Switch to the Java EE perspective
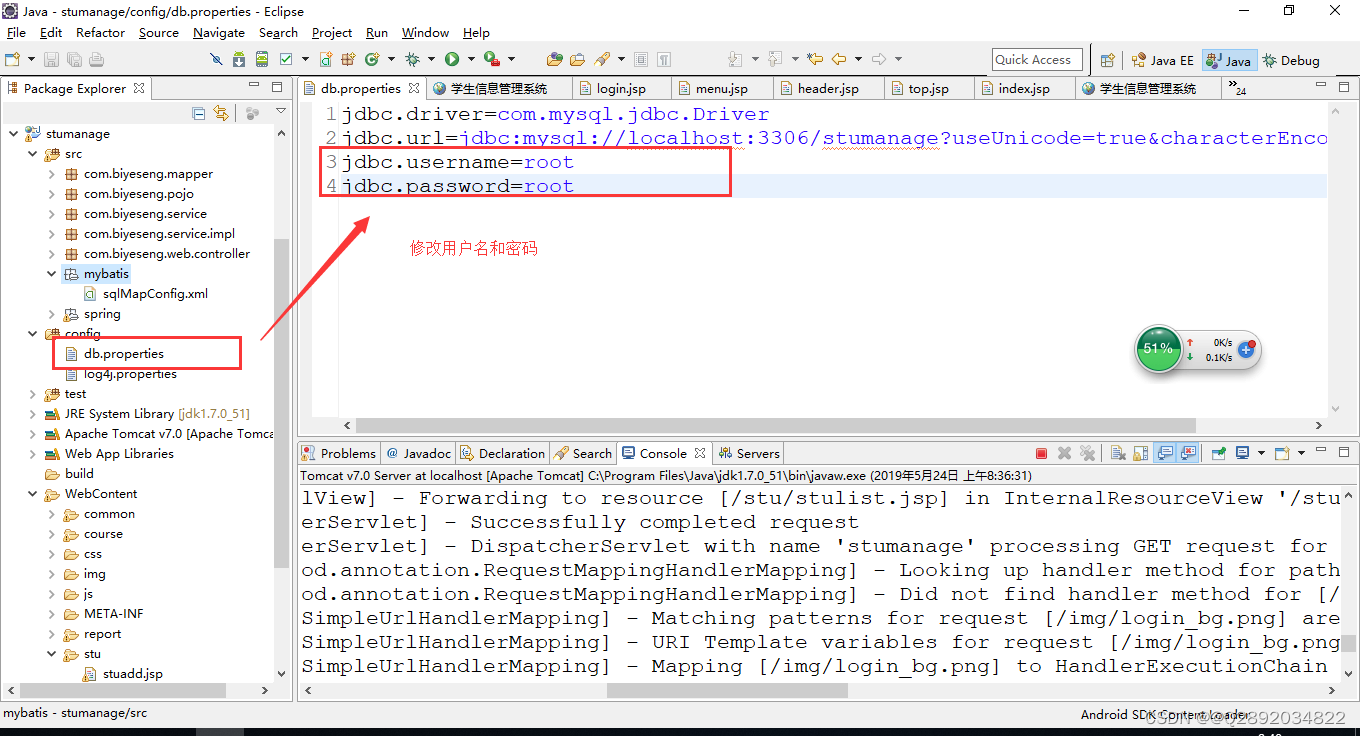This screenshot has width=1360, height=736. point(1162,60)
